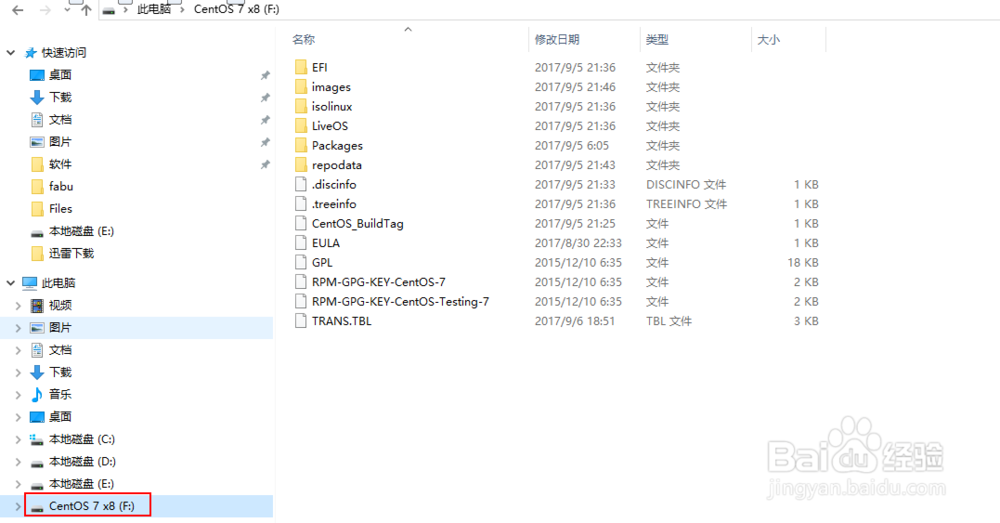Image resolution: width=1000 pixels, height=523 pixels.
Task: Click the back navigation arrow
Action: point(17,10)
